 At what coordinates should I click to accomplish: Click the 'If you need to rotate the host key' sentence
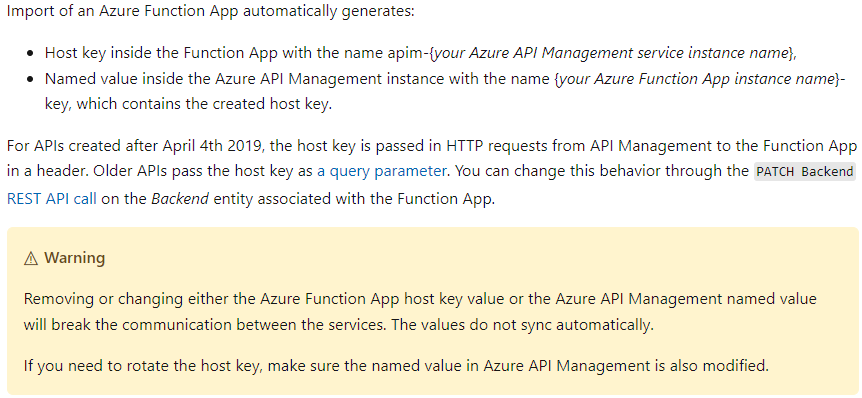point(396,366)
